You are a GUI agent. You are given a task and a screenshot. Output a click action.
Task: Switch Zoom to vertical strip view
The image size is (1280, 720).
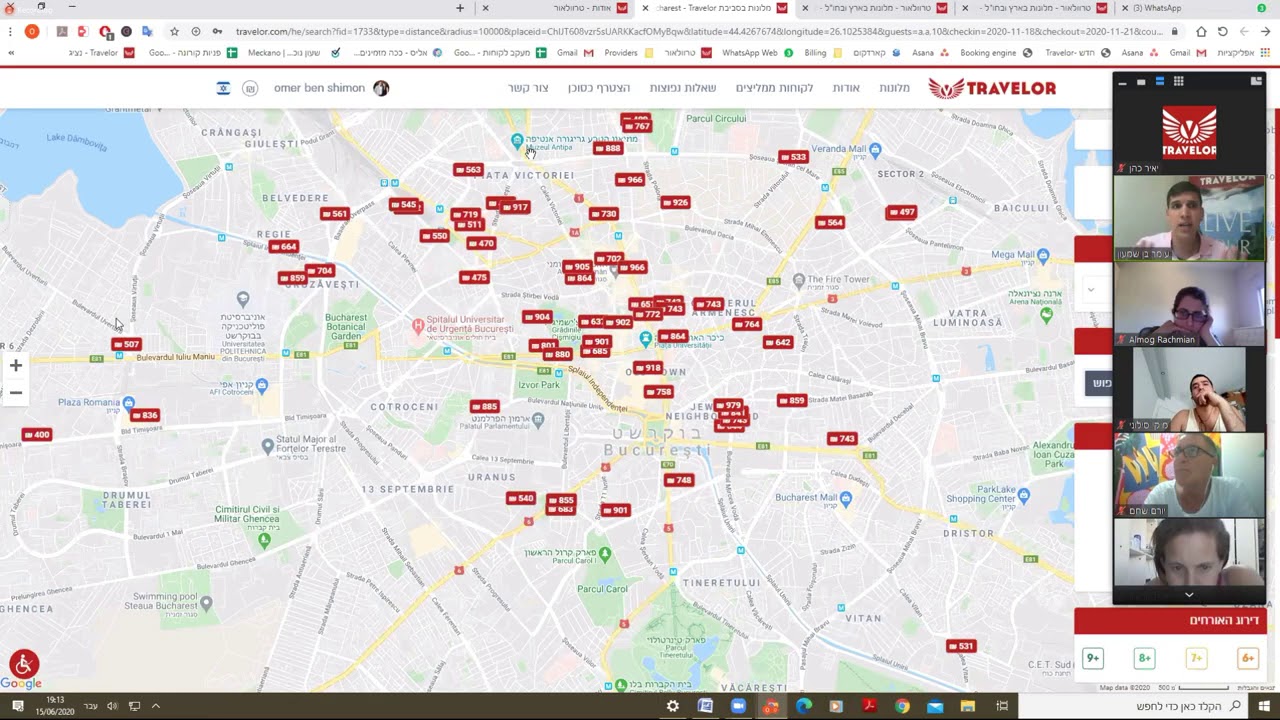click(x=1160, y=82)
